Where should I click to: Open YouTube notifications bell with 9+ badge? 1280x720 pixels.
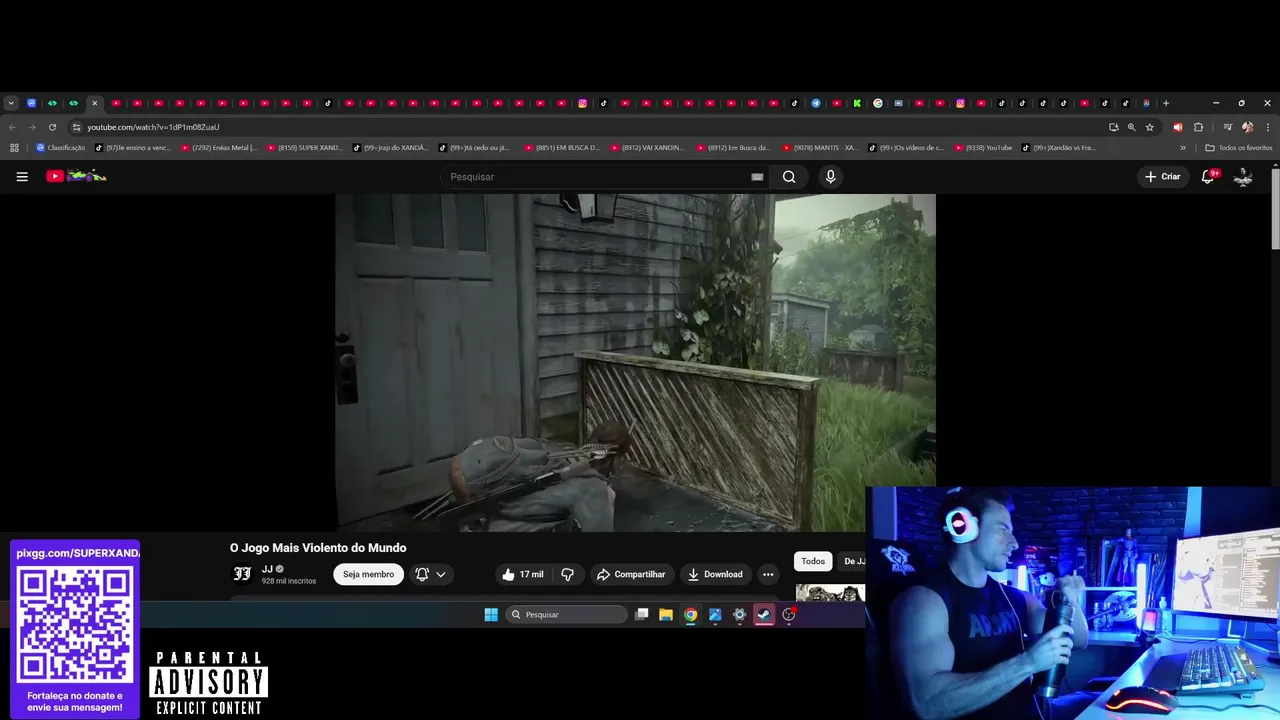point(1208,176)
